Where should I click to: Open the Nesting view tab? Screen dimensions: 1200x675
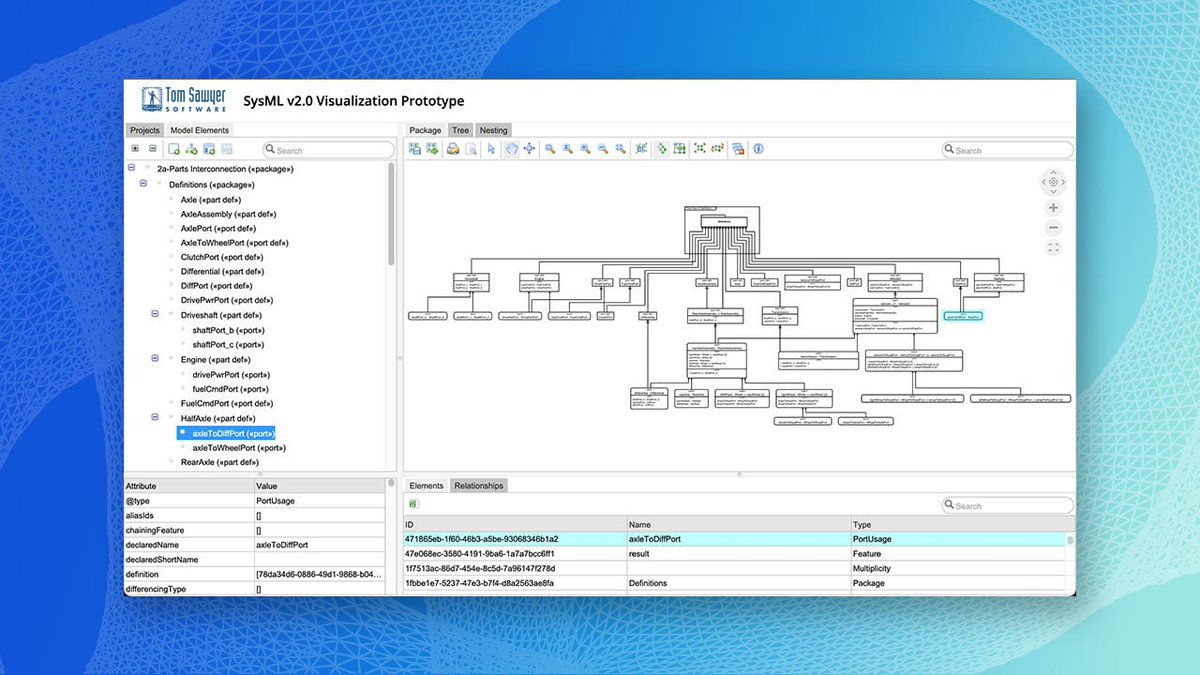click(x=493, y=130)
